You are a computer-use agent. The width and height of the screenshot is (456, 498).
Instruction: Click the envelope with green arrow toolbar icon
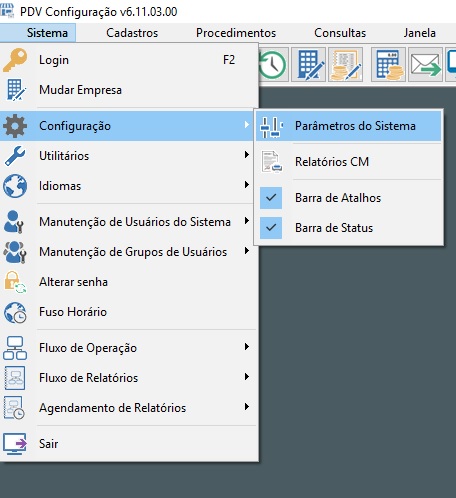pyautogui.click(x=425, y=65)
